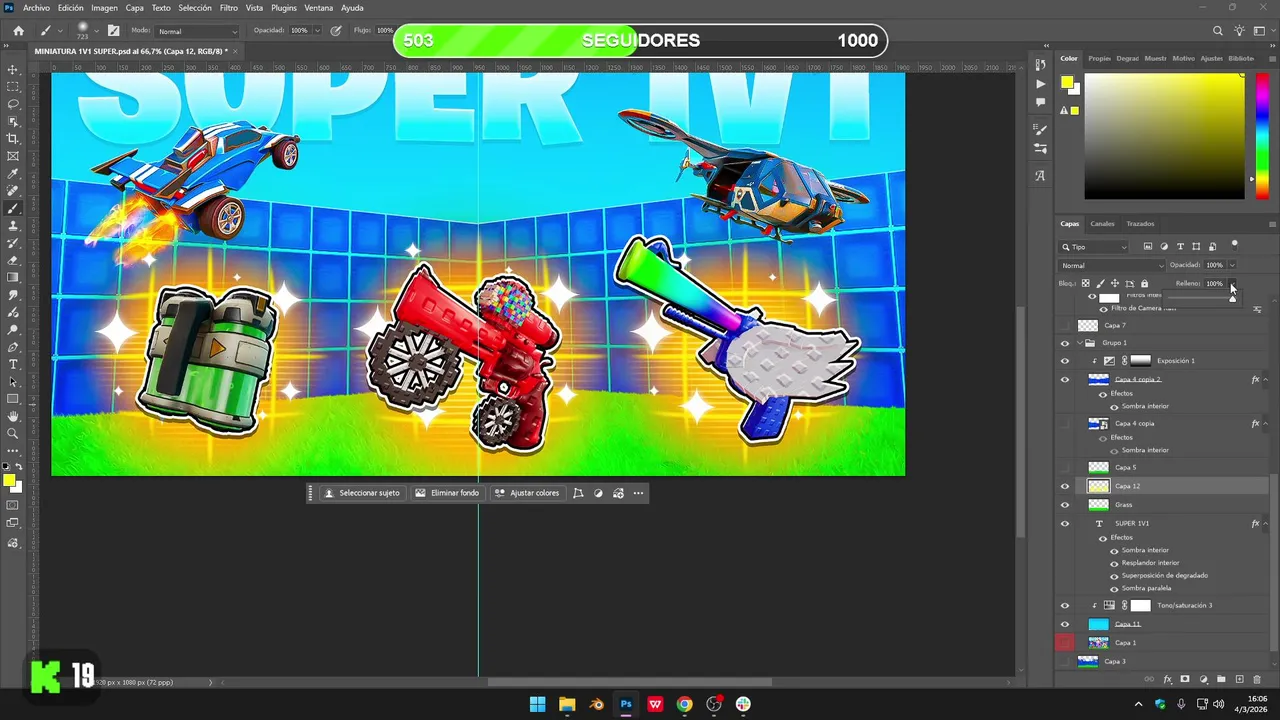The width and height of the screenshot is (1280, 720).
Task: Open the Modo blend mode dropdown
Action: [198, 31]
